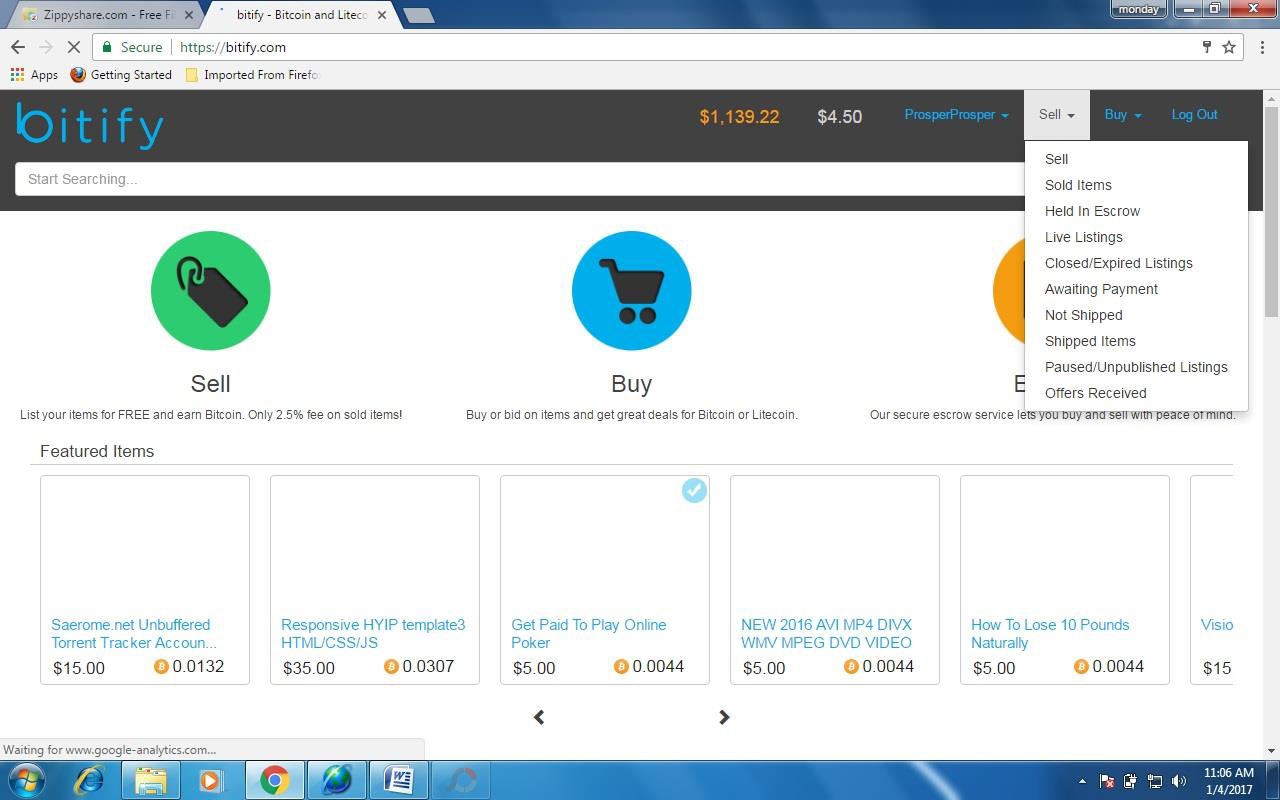Collapse the Sell dropdown menu
Screen dimensions: 1280x800
click(1056, 115)
